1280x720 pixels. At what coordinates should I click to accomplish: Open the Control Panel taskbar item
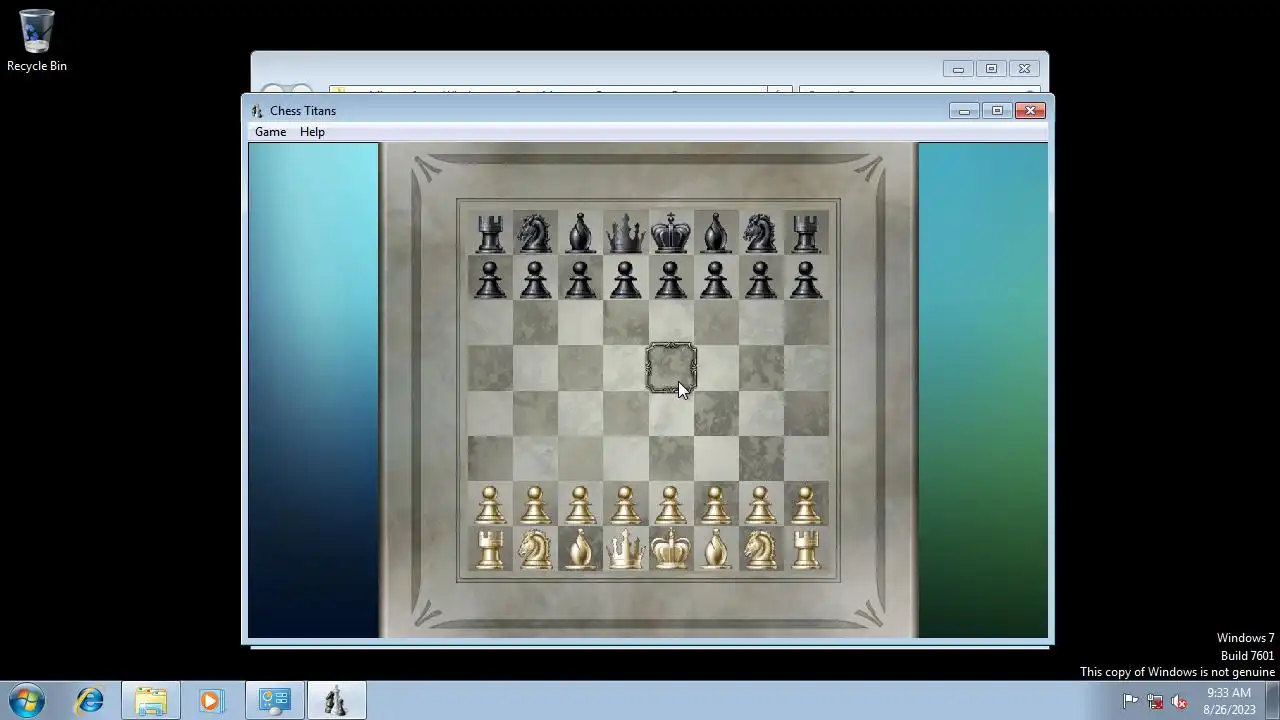pyautogui.click(x=274, y=700)
